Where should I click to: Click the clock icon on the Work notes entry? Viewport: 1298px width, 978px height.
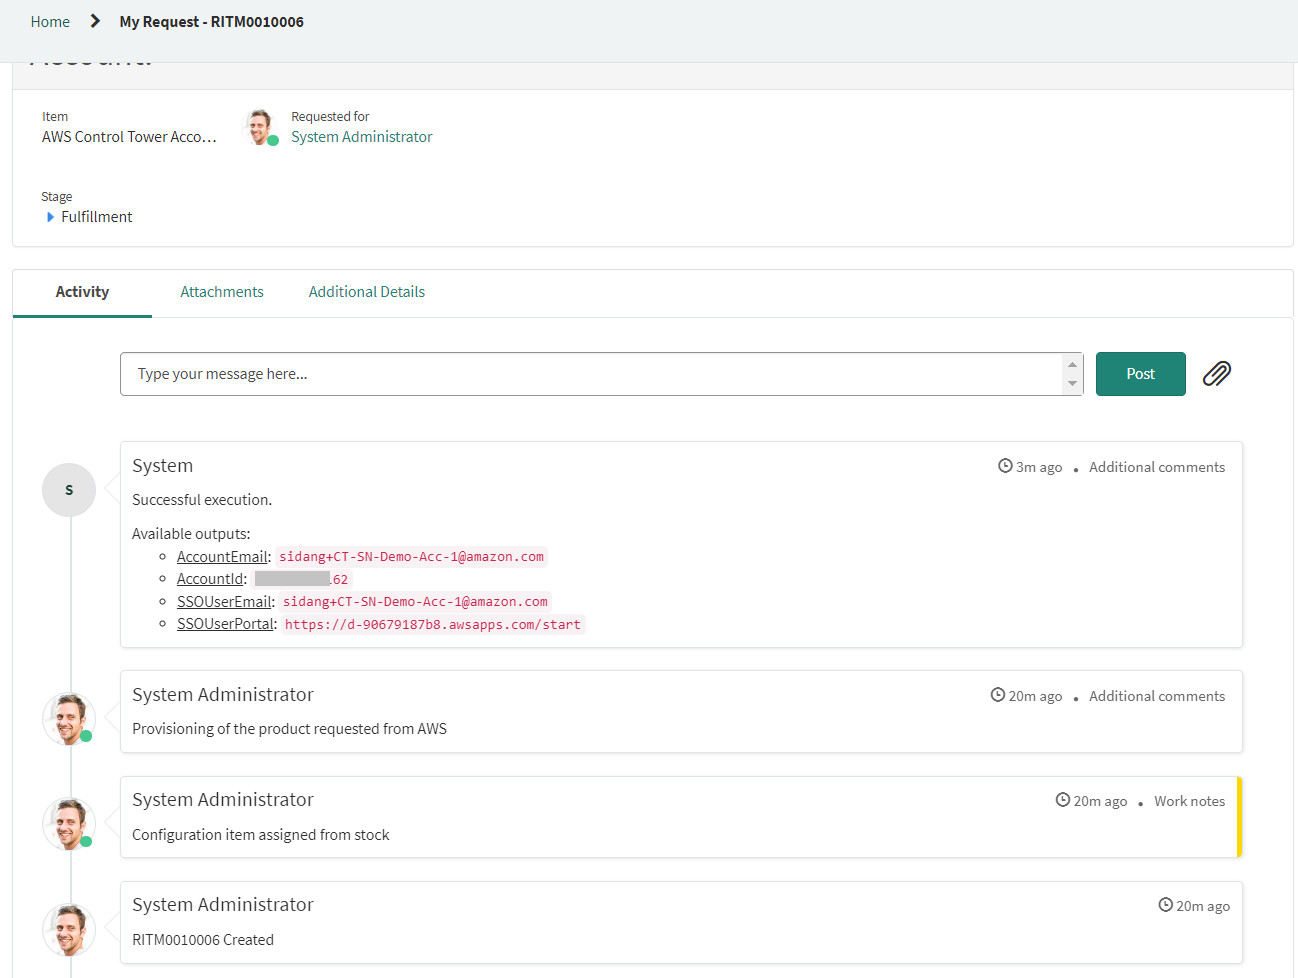coord(1061,800)
